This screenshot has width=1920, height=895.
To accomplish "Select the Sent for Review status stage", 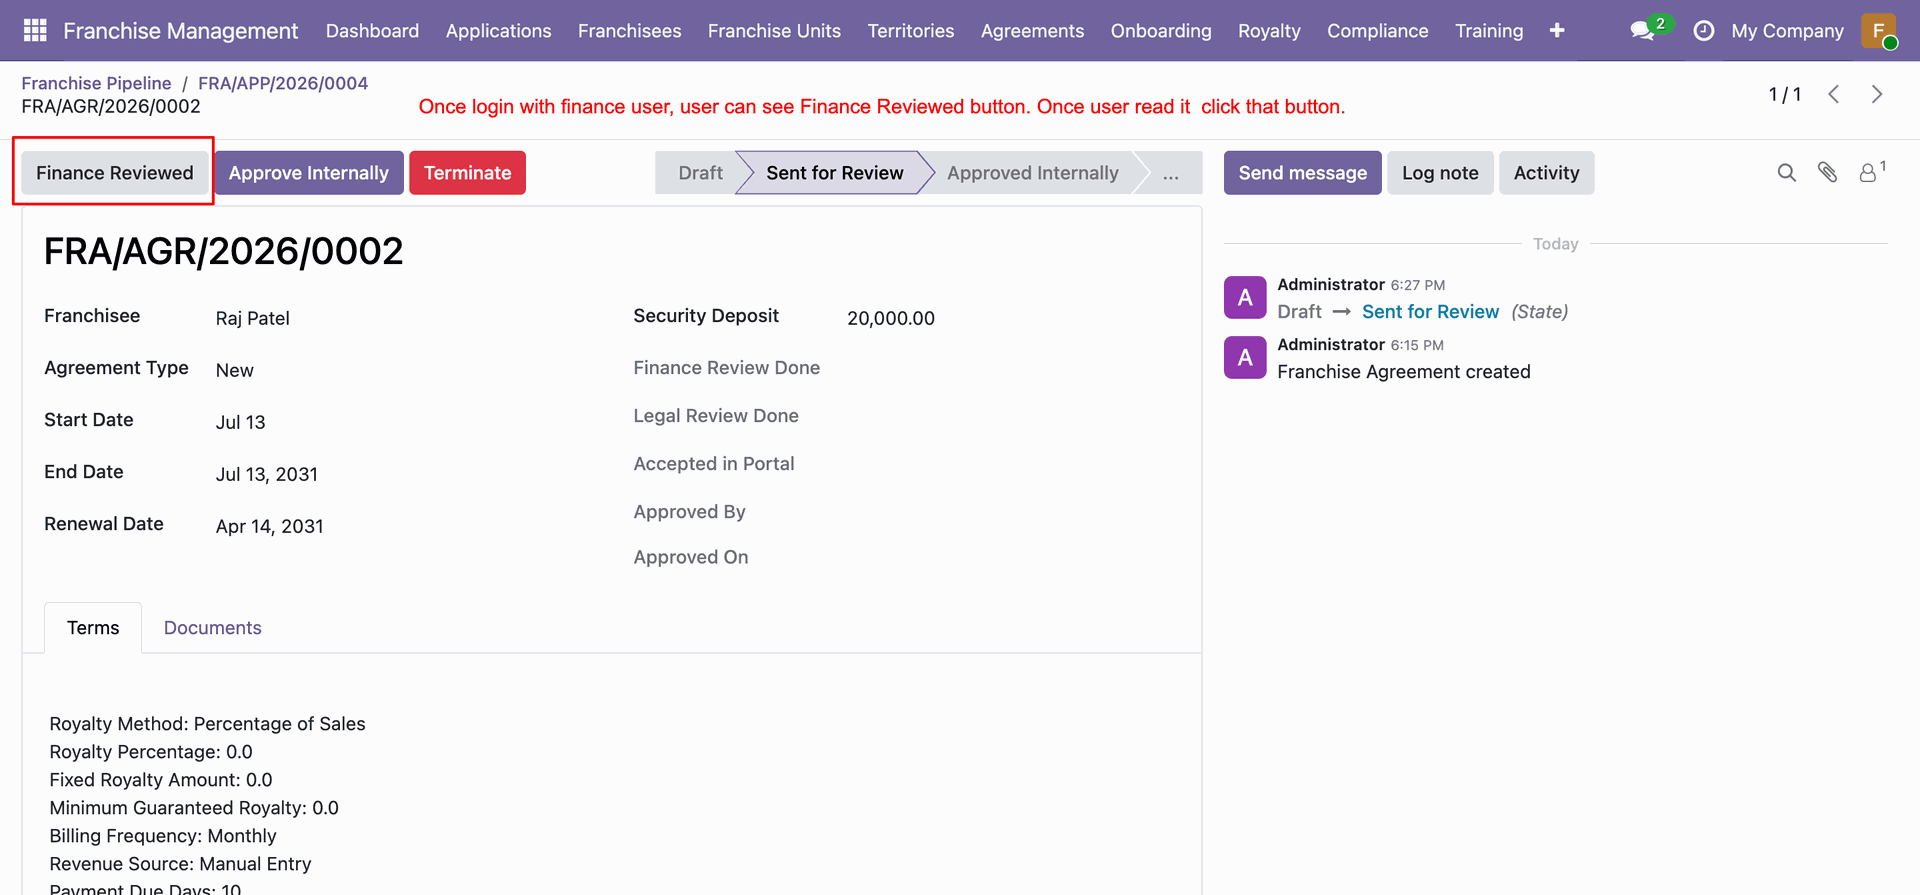I will 835,173.
